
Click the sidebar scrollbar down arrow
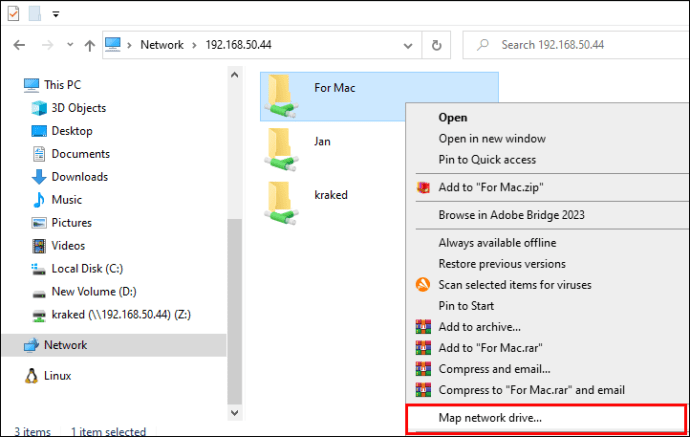[234, 411]
